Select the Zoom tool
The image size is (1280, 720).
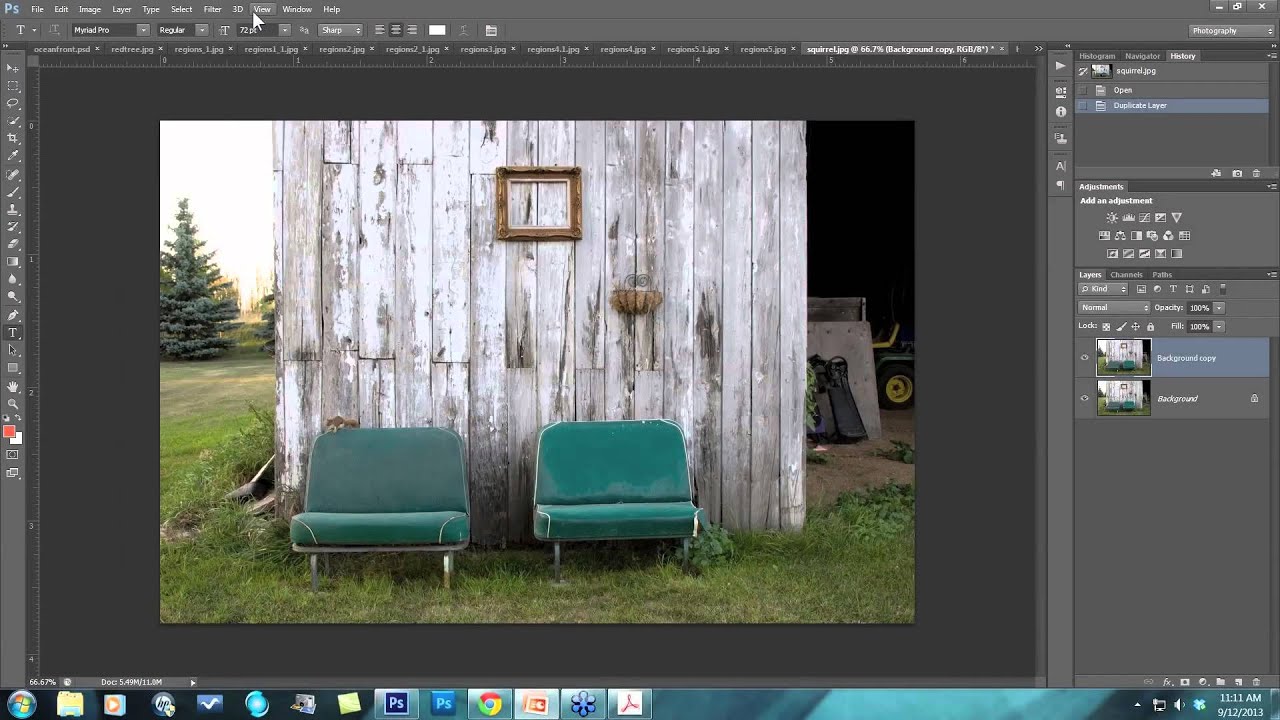pos(13,403)
